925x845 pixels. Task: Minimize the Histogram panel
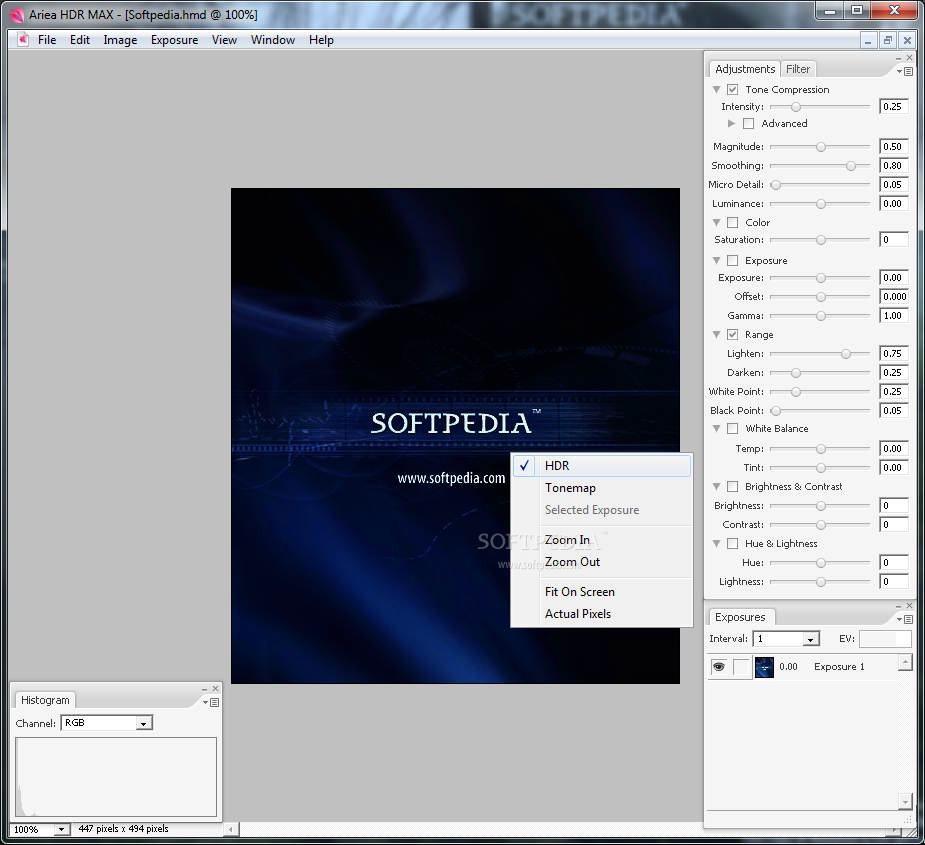pyautogui.click(x=205, y=689)
